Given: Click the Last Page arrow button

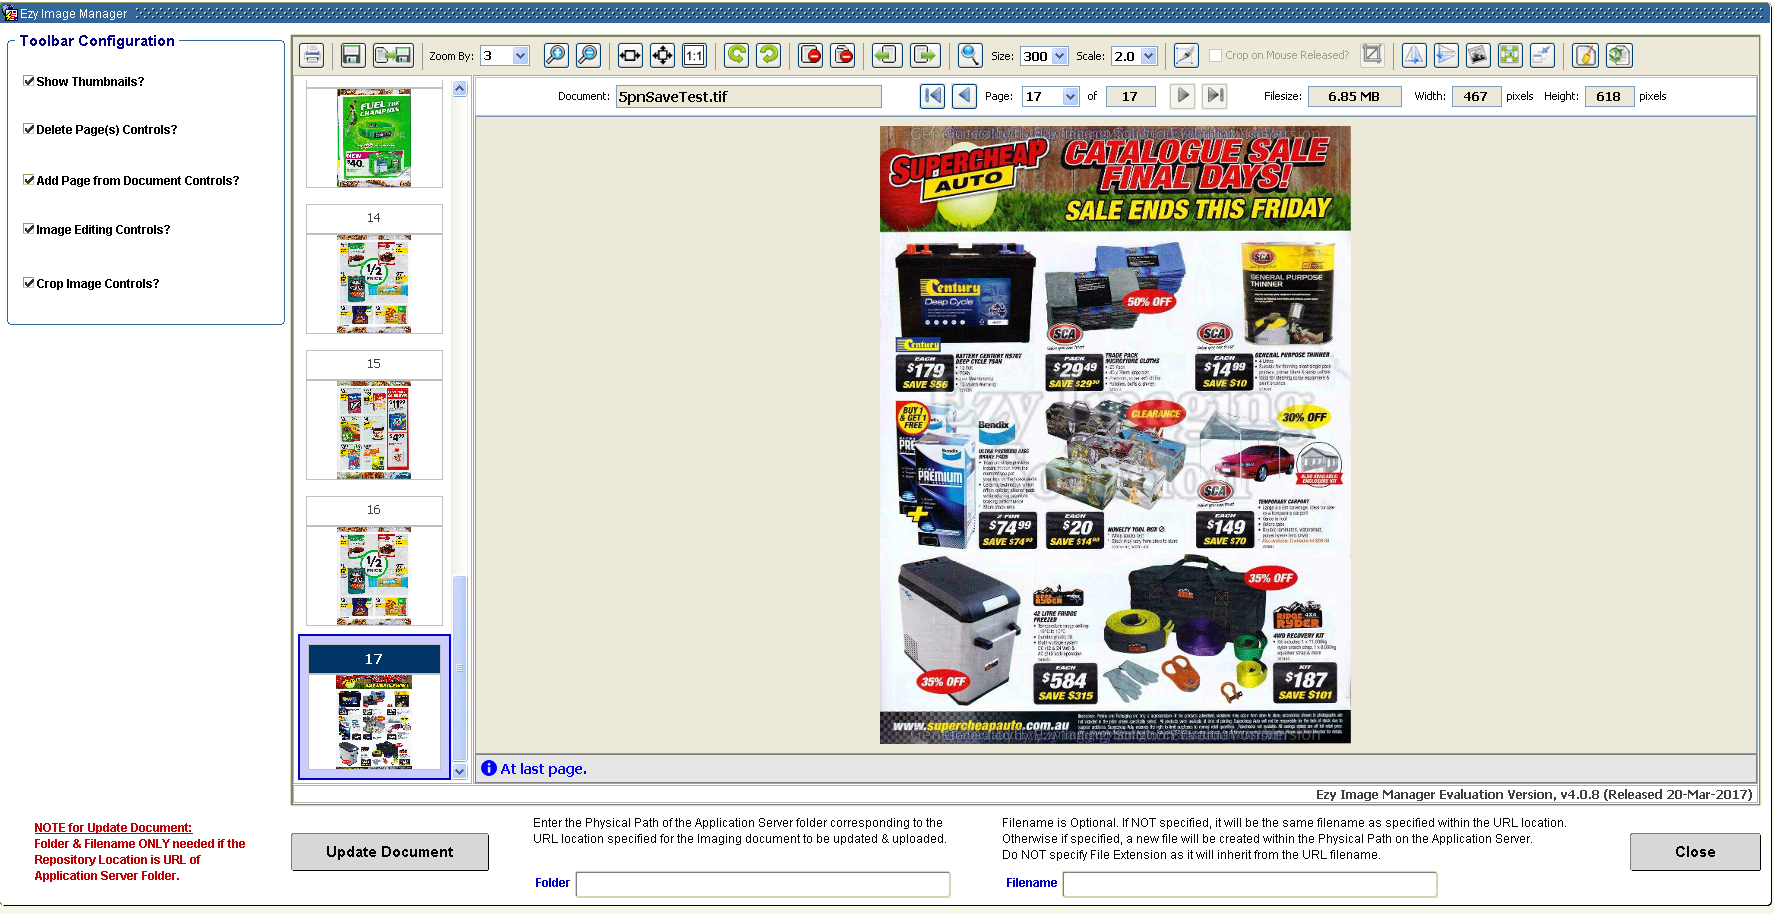Looking at the screenshot, I should point(1215,96).
